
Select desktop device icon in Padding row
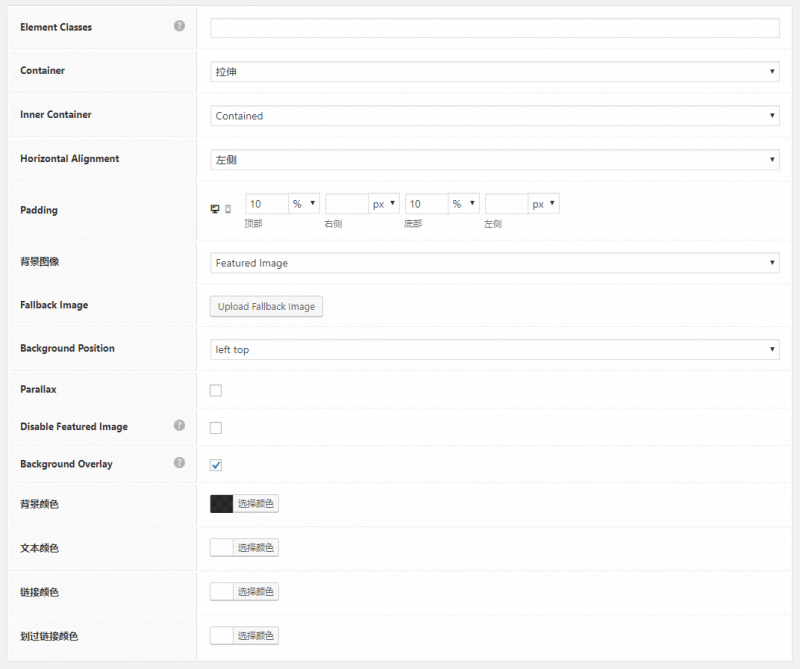click(215, 208)
